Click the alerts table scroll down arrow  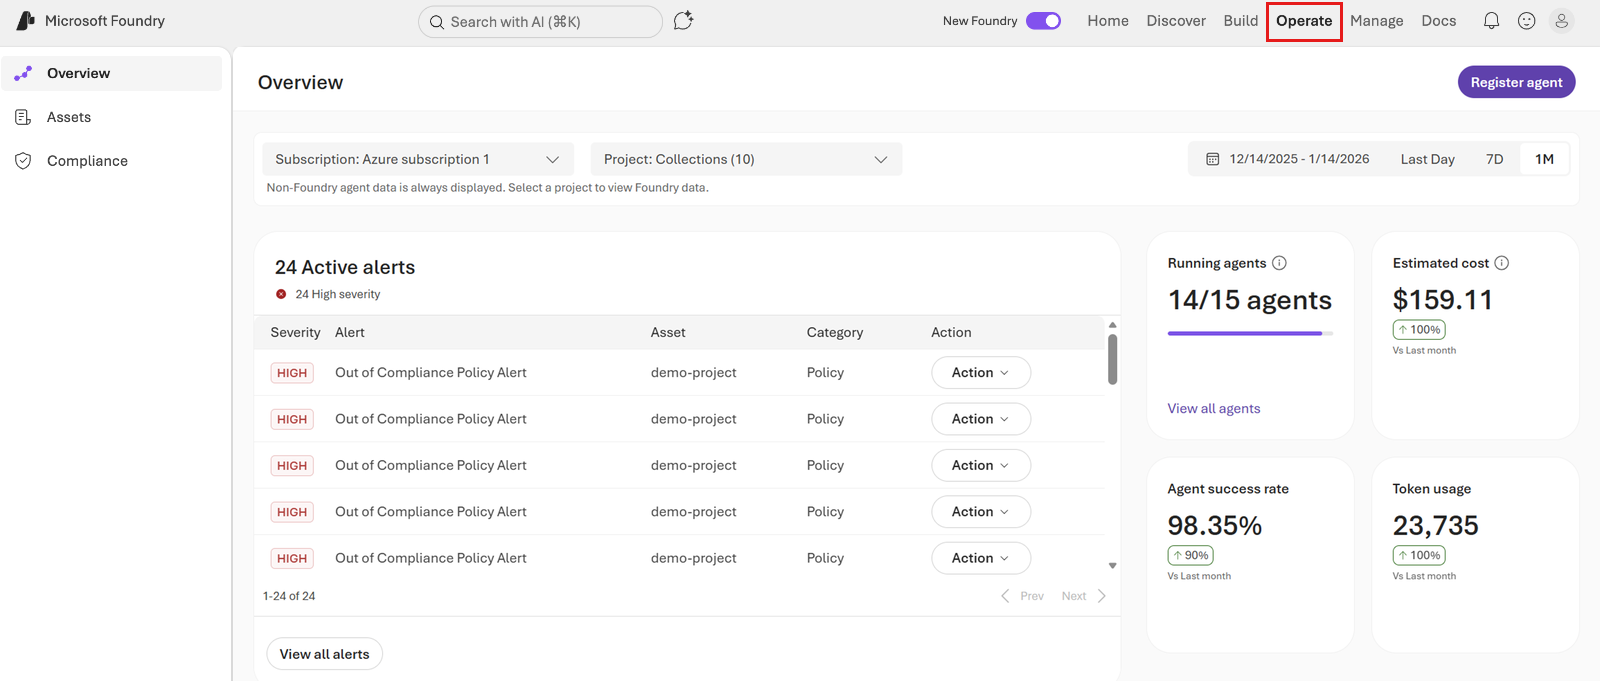click(x=1112, y=566)
